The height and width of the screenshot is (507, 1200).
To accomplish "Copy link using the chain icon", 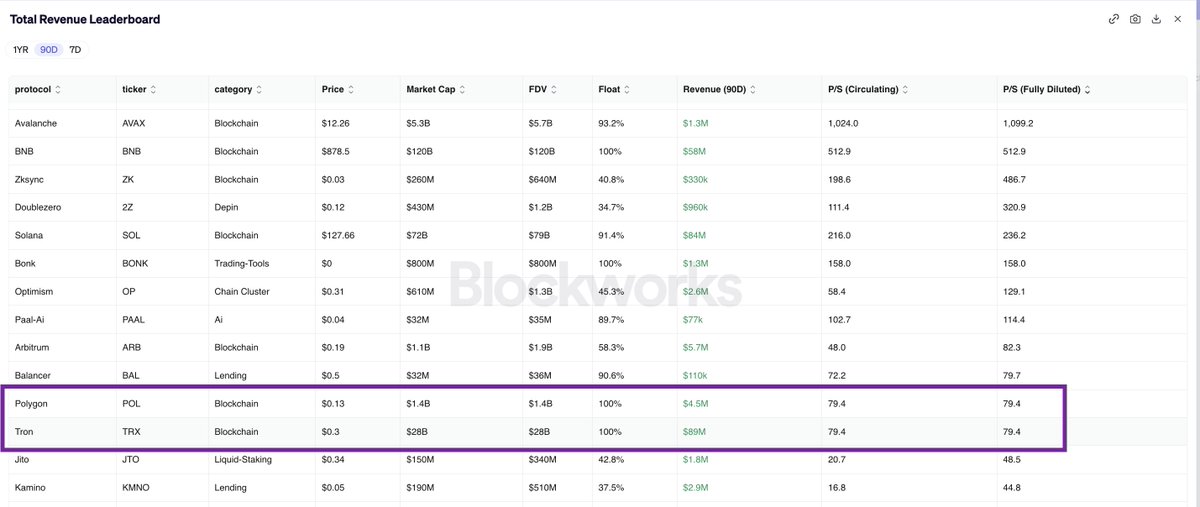I will (x=1114, y=19).
